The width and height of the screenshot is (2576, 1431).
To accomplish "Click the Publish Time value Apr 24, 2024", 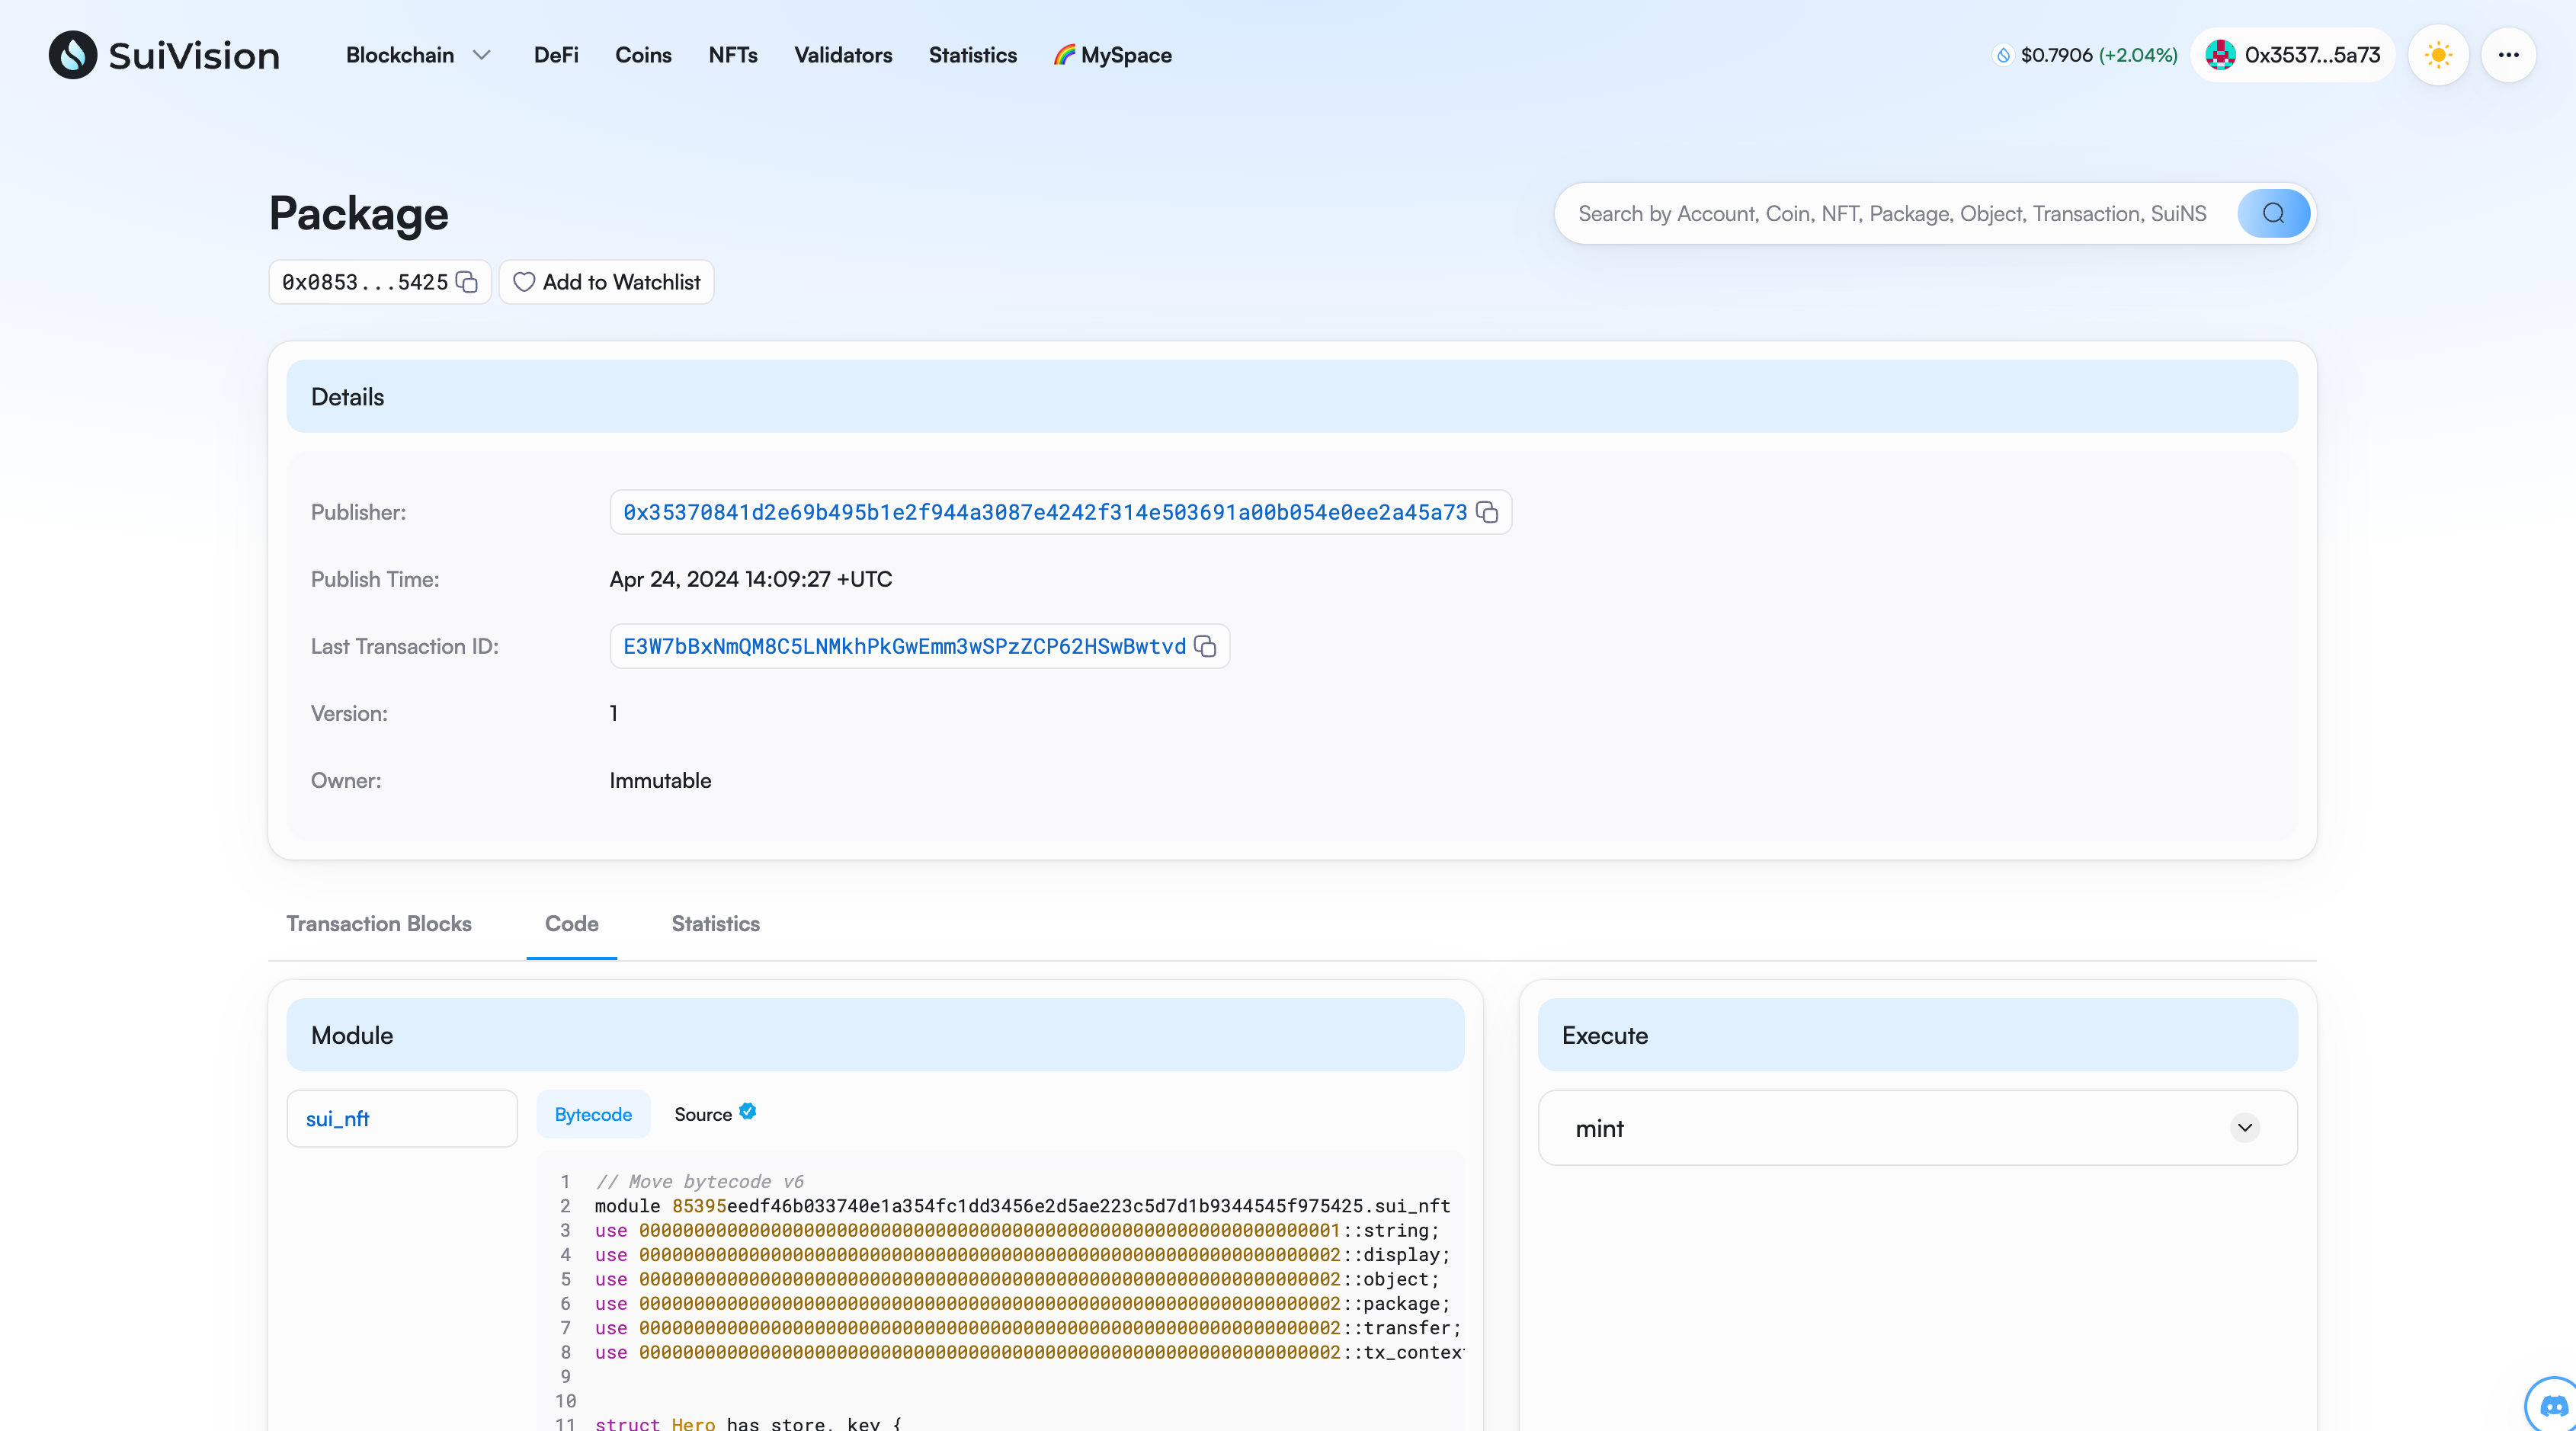I will coord(751,579).
